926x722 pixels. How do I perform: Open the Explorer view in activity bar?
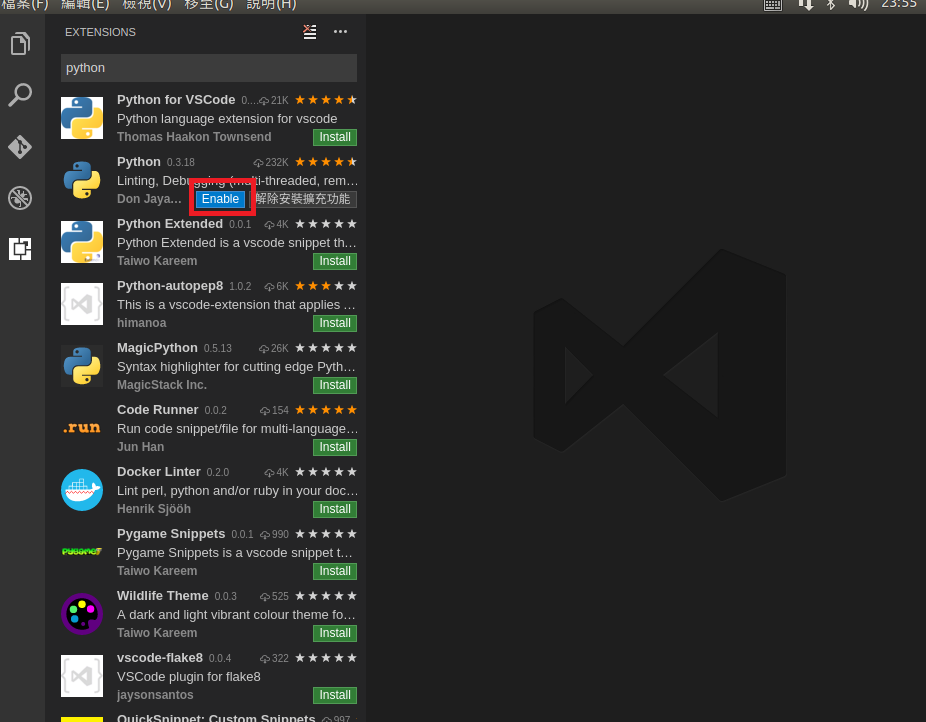coord(20,44)
